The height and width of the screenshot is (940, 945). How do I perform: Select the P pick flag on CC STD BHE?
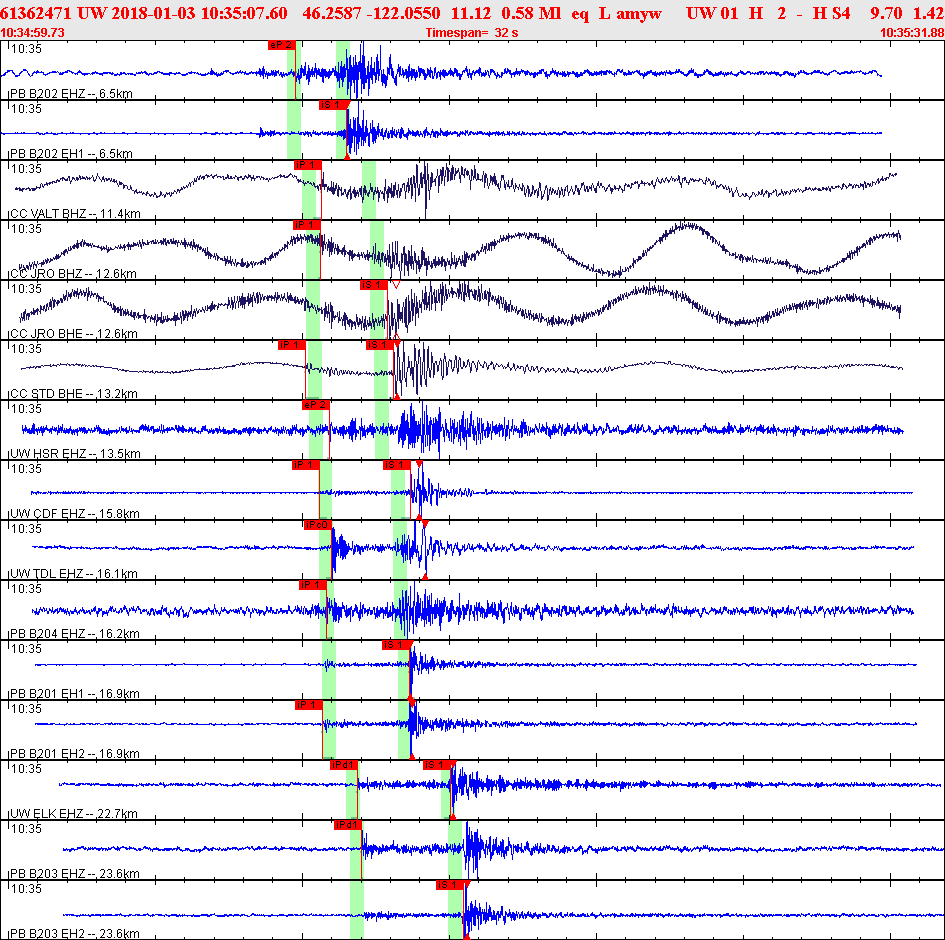pos(291,345)
